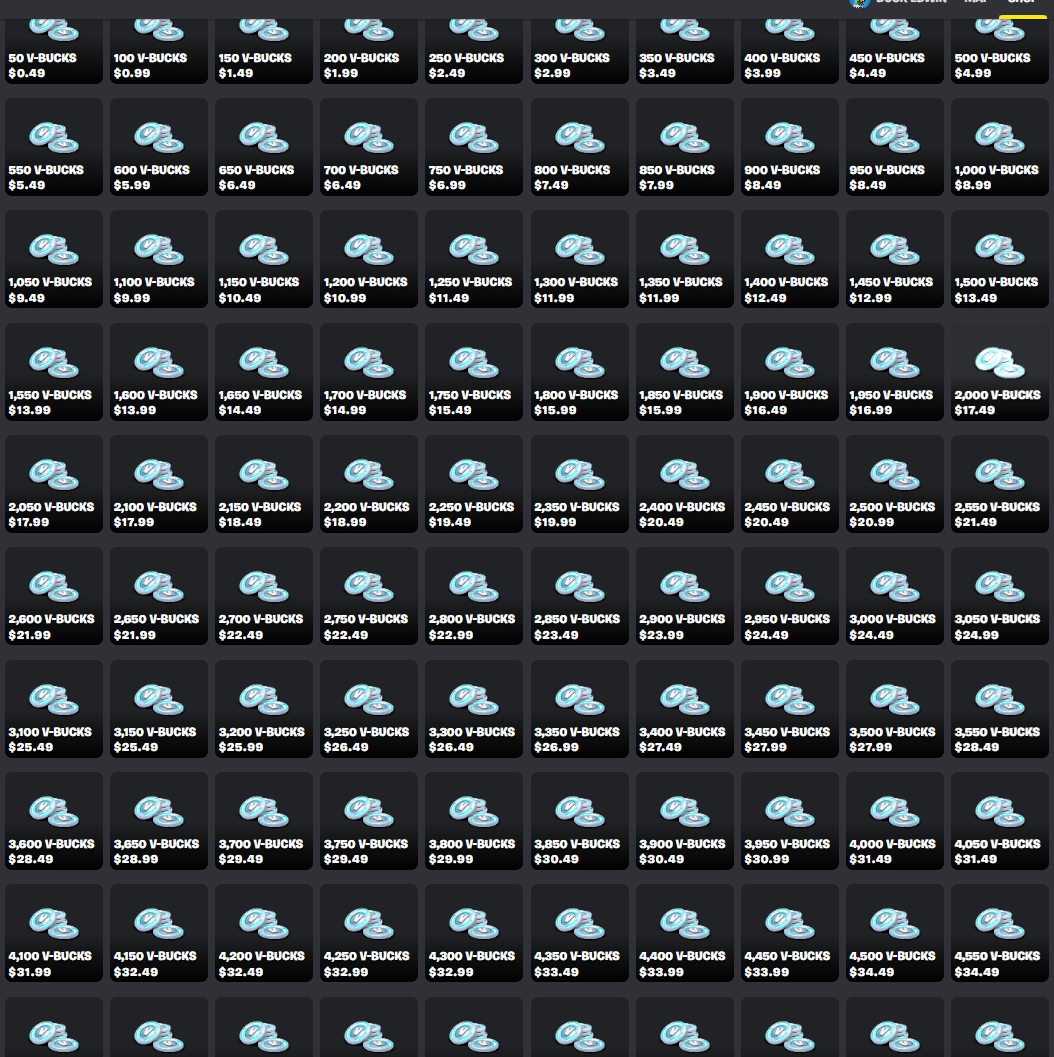Click the coin icon above 1,800 V-Bucks
The image size is (1054, 1057).
click(579, 362)
